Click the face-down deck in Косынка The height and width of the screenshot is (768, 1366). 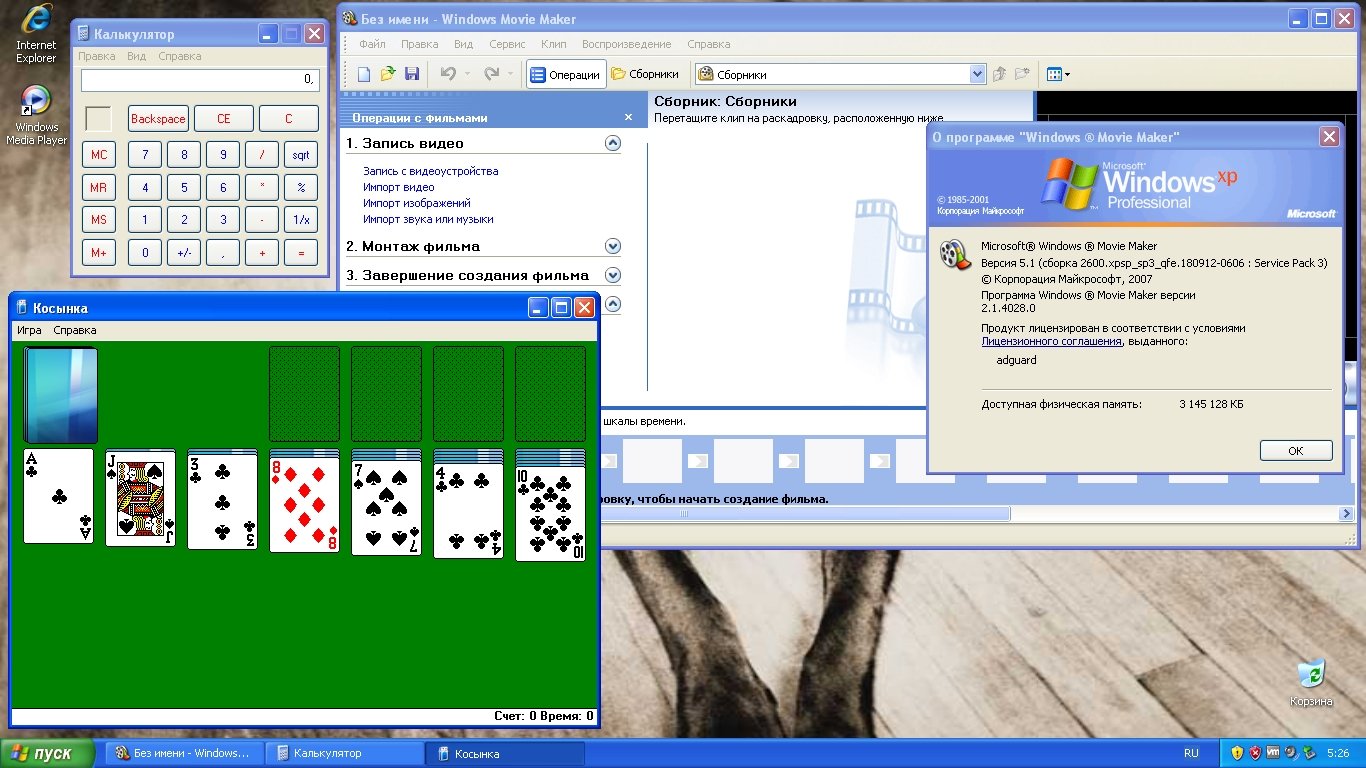click(x=60, y=395)
